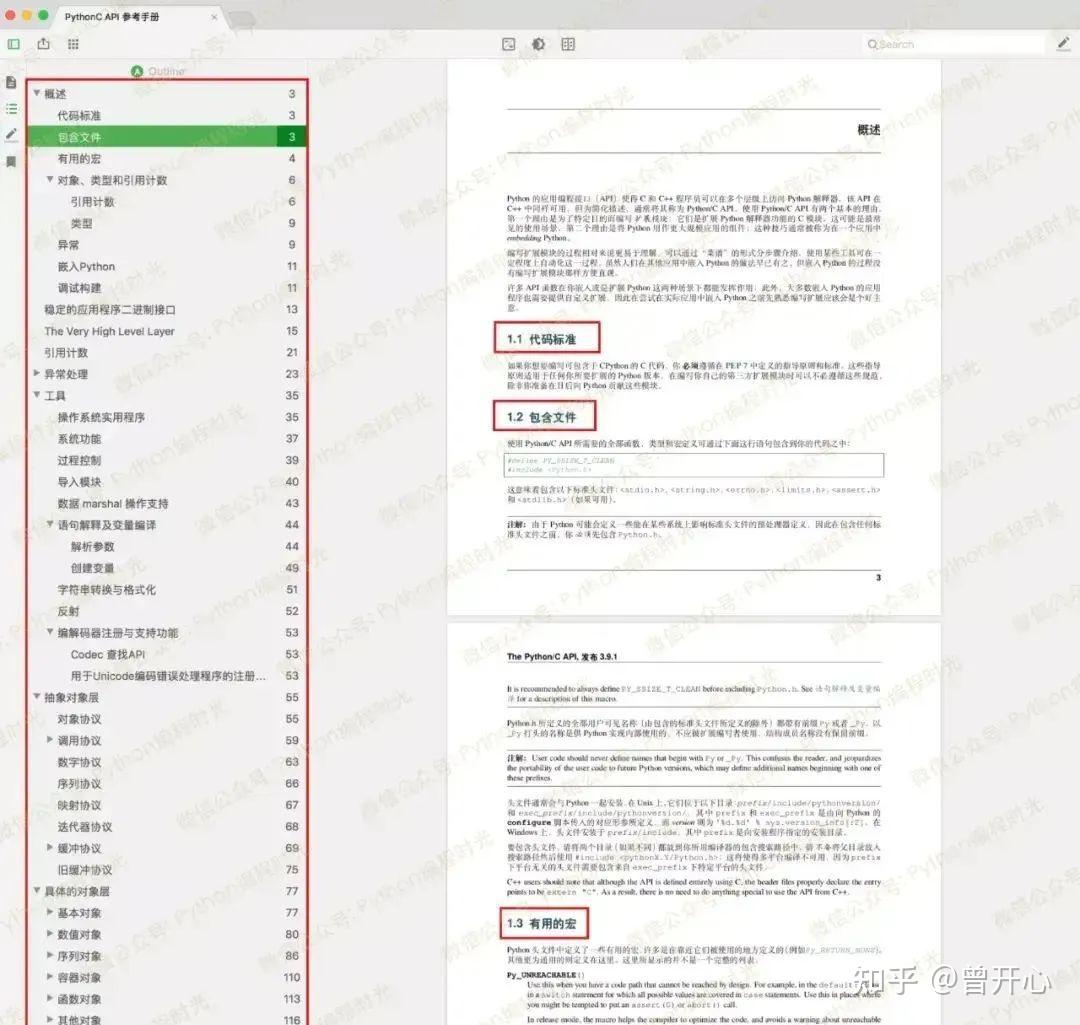Expand the 数值对象 outline node
The width and height of the screenshot is (1080, 1025).
pyautogui.click(x=50, y=934)
